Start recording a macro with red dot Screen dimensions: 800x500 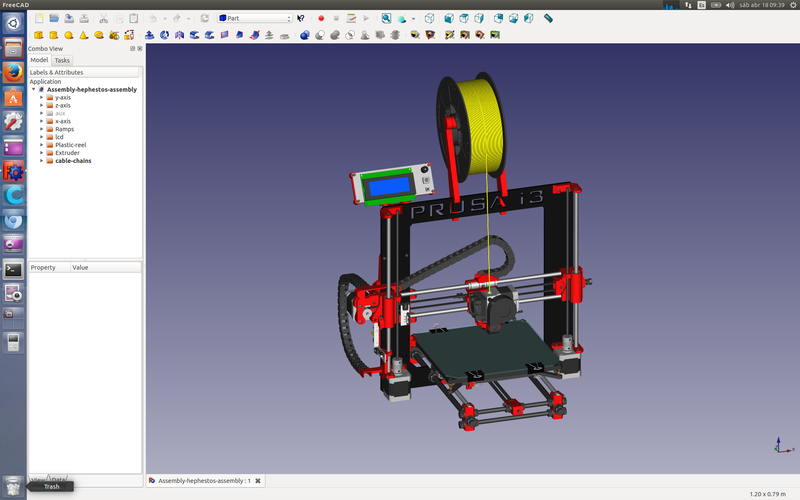(321, 18)
